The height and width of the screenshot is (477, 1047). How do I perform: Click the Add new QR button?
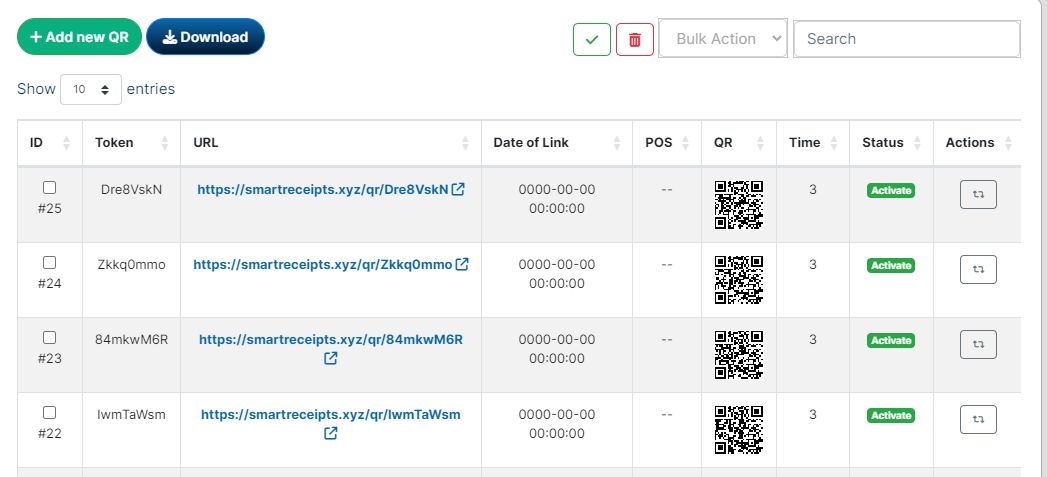79,37
